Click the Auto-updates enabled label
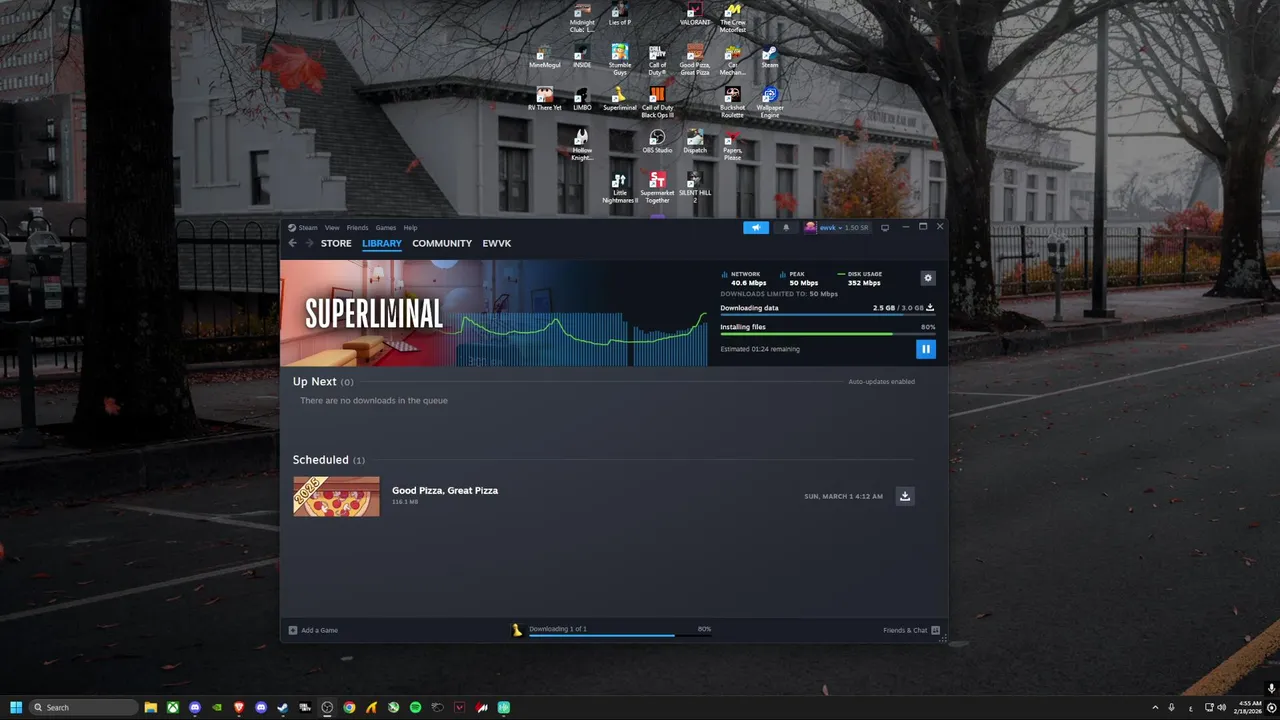 882,382
